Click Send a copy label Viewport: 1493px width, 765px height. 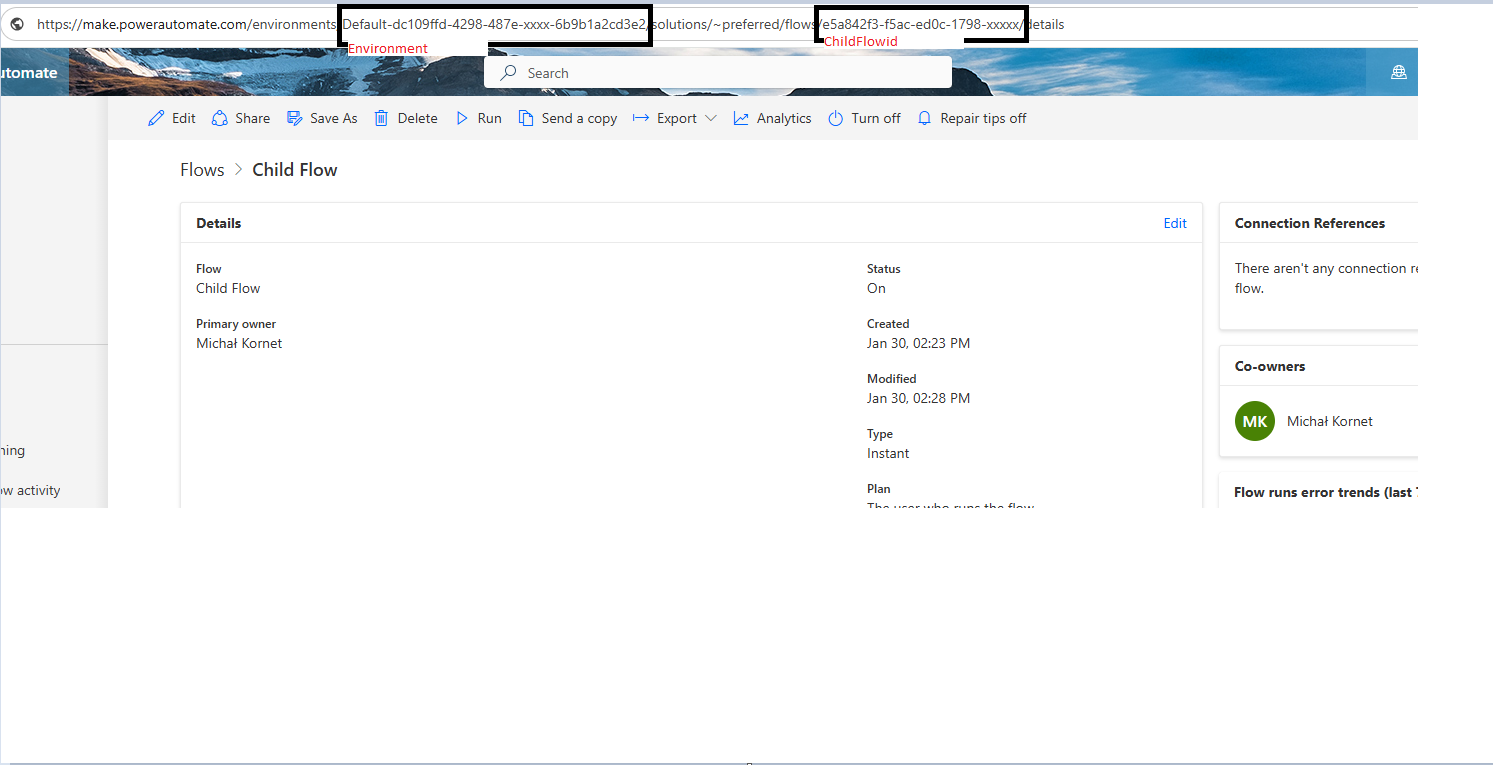pos(579,118)
